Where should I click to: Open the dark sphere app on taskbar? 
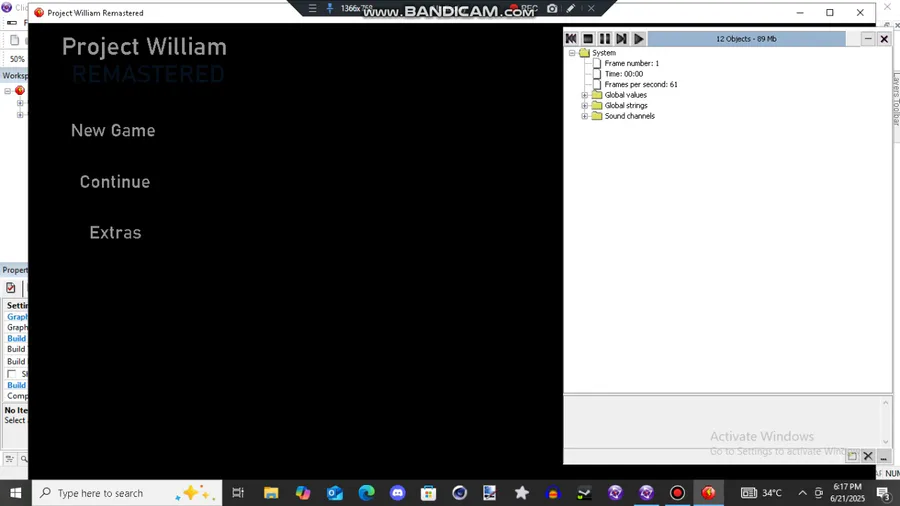point(459,493)
